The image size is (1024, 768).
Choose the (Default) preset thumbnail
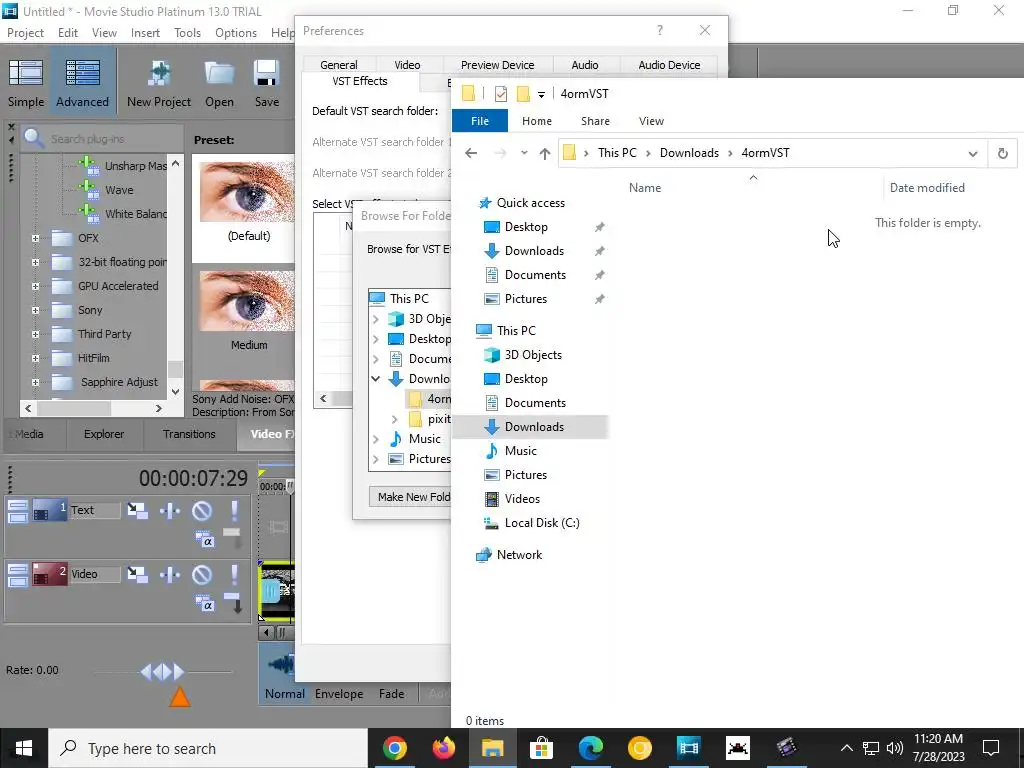pyautogui.click(x=247, y=192)
